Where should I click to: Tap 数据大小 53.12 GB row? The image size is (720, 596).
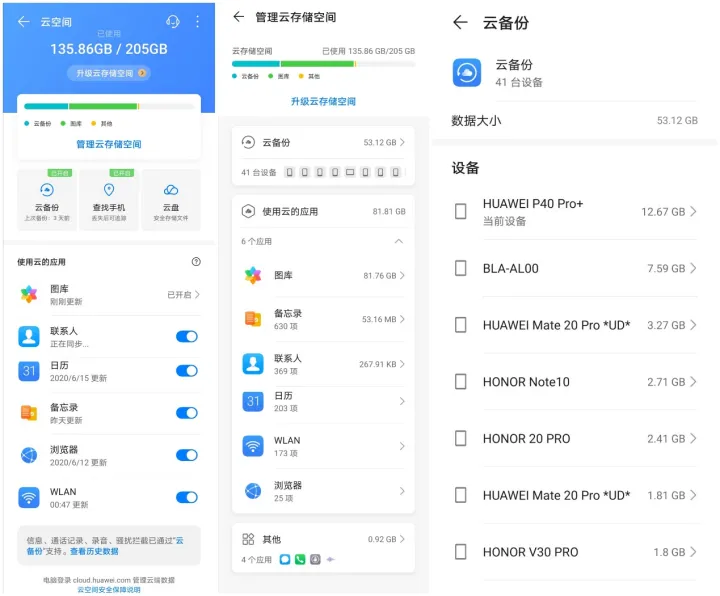574,121
